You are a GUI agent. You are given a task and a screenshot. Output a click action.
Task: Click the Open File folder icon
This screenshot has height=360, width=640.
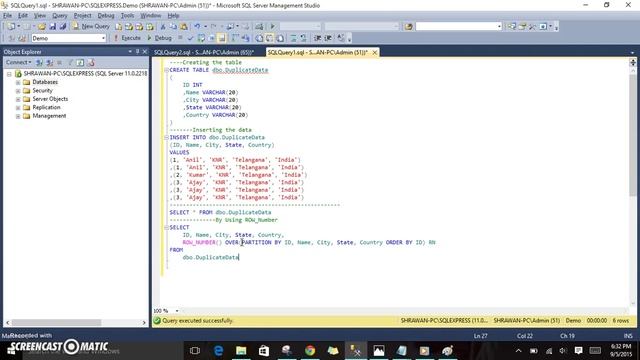tap(42, 27)
